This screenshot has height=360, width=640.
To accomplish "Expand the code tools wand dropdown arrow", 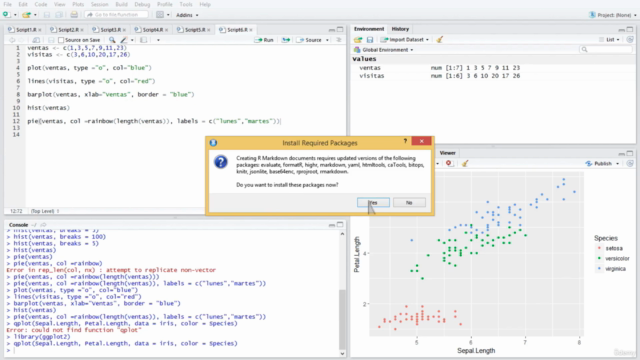I will (x=132, y=40).
